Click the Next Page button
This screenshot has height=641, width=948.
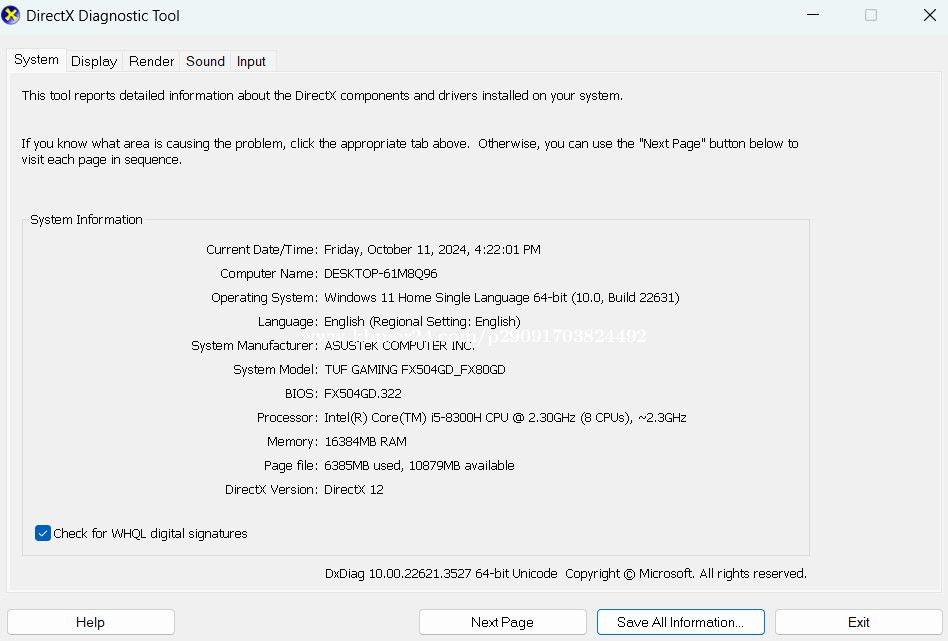pos(502,622)
